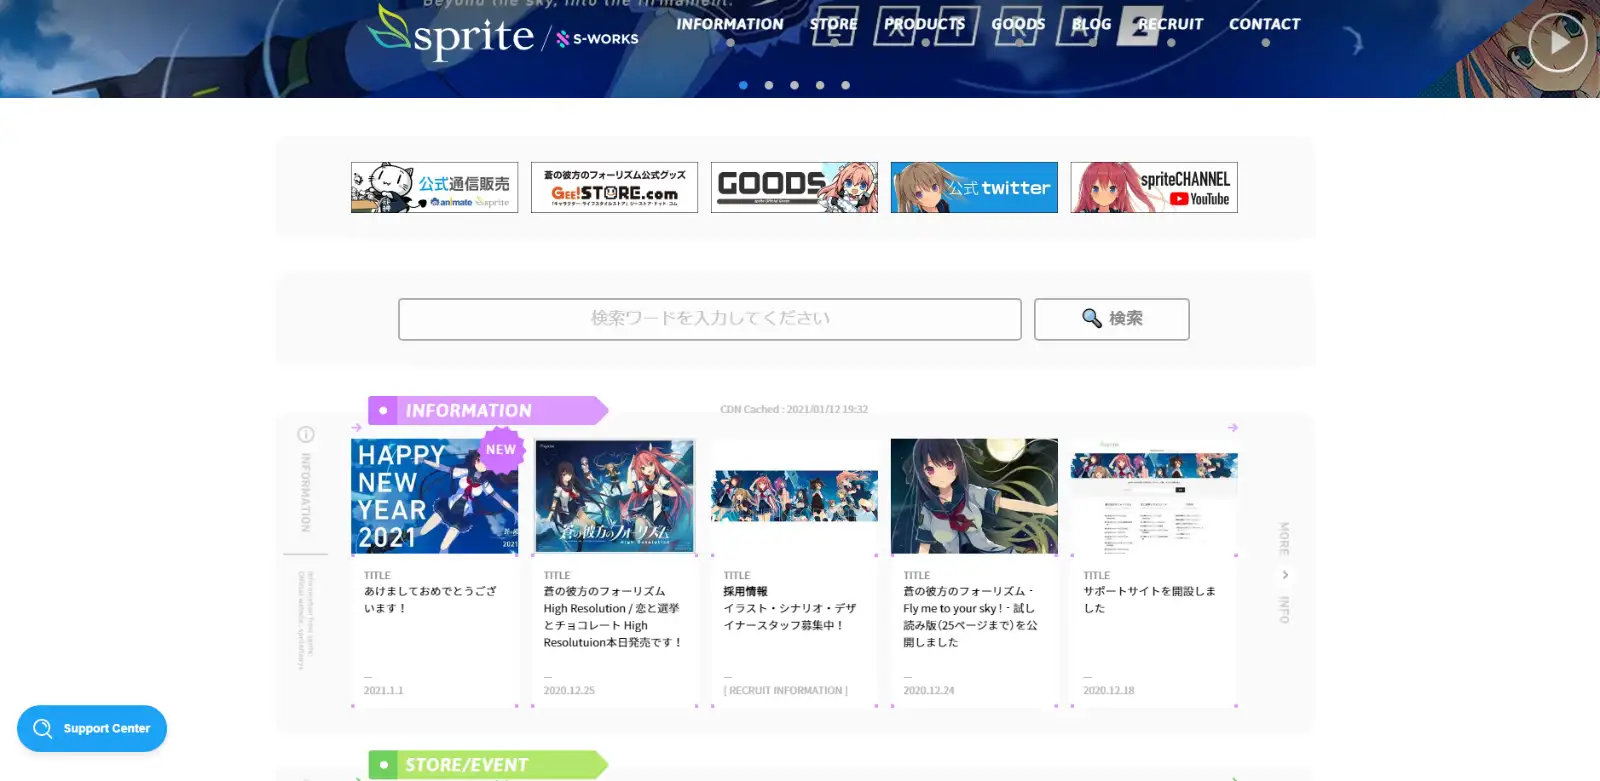Open the 公式通信販売 animate banner
The image size is (1600, 781).
click(x=435, y=187)
